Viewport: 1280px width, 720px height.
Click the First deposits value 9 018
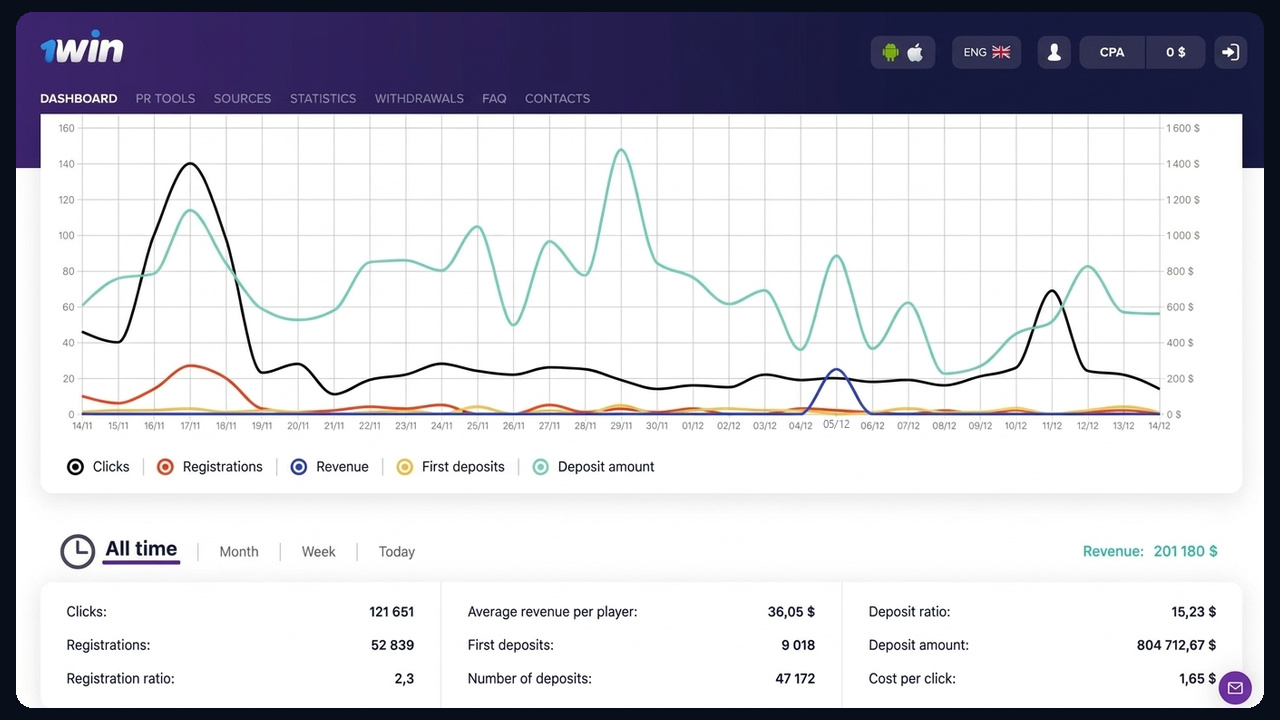798,645
